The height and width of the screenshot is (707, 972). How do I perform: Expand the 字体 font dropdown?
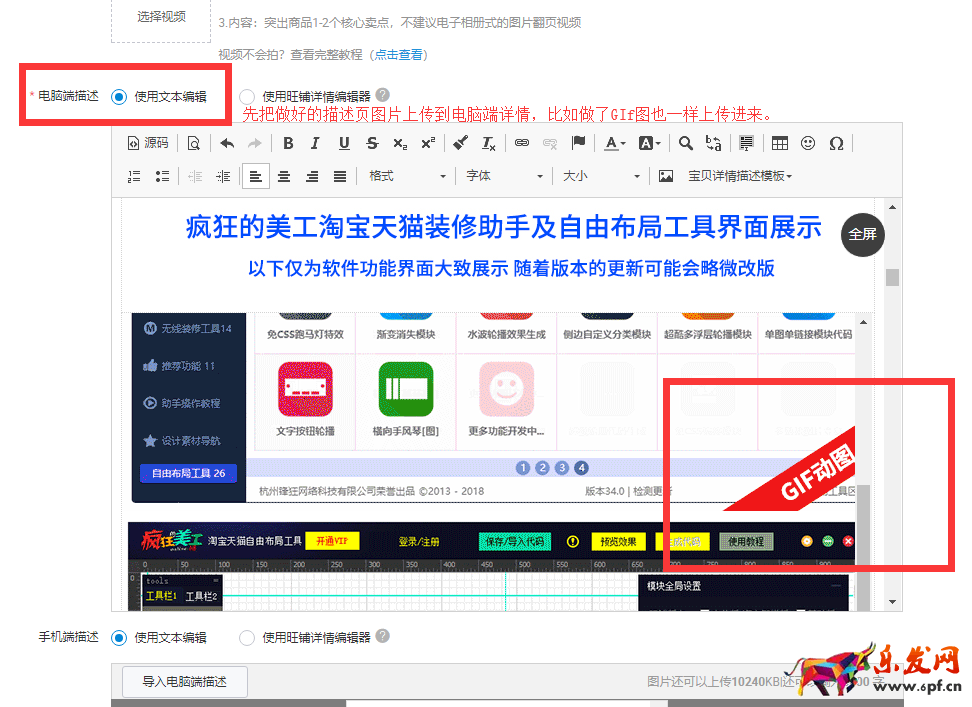click(x=504, y=176)
